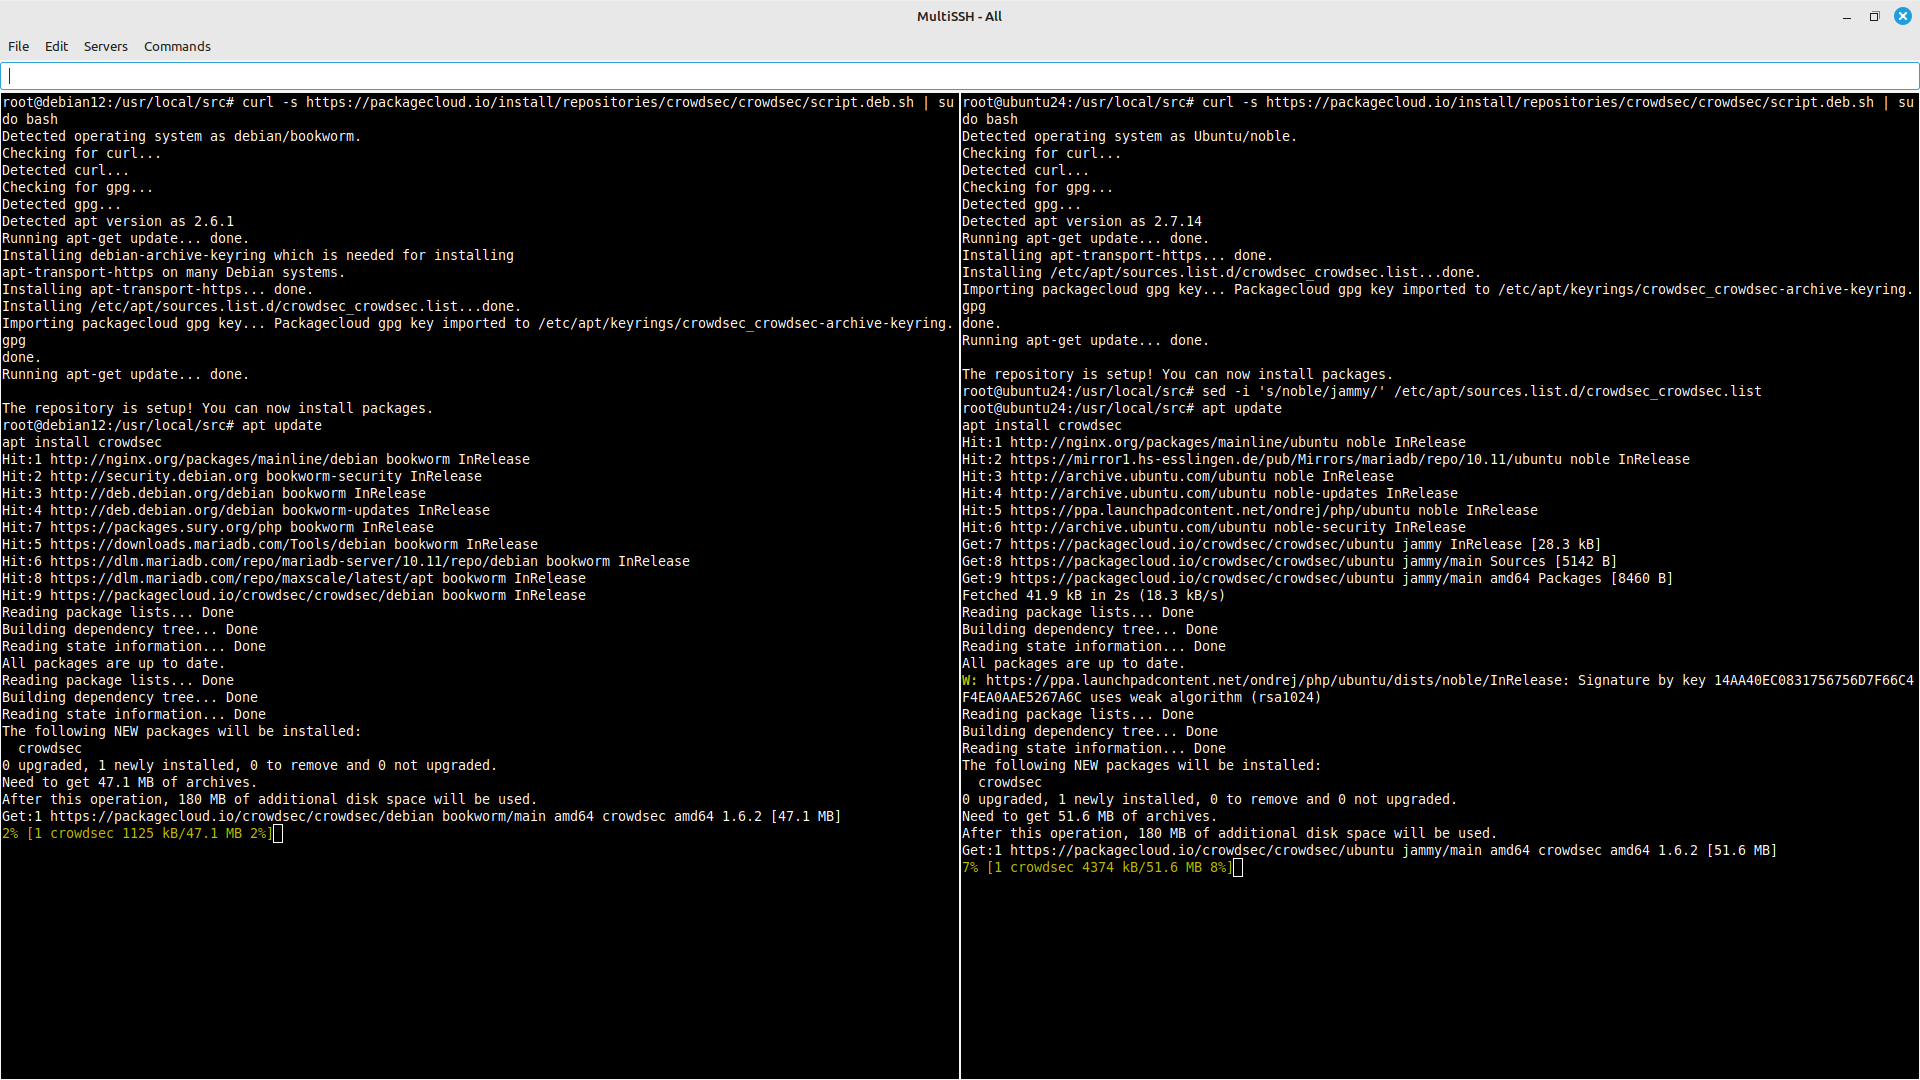Screen dimensions: 1920x1080
Task: Click Hit:1 nginx mainline debian bookworm line
Action: (266, 459)
